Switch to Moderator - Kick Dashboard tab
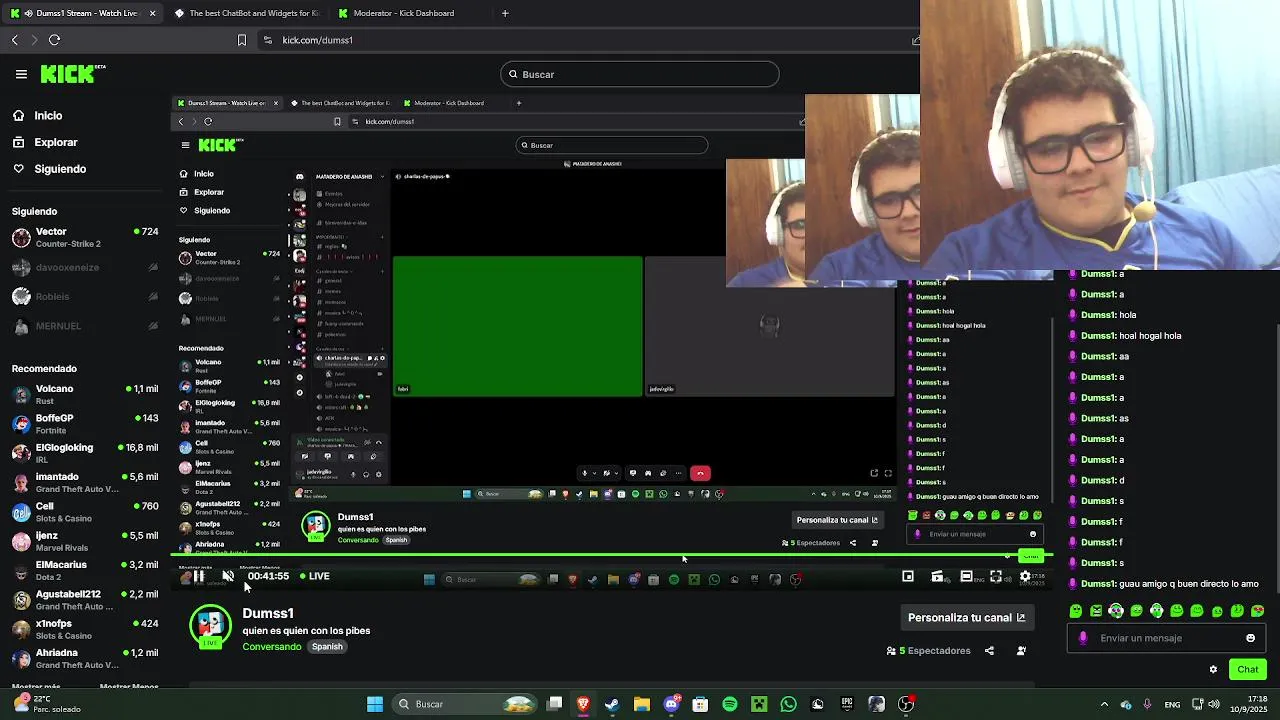The image size is (1280, 720). coord(404,13)
